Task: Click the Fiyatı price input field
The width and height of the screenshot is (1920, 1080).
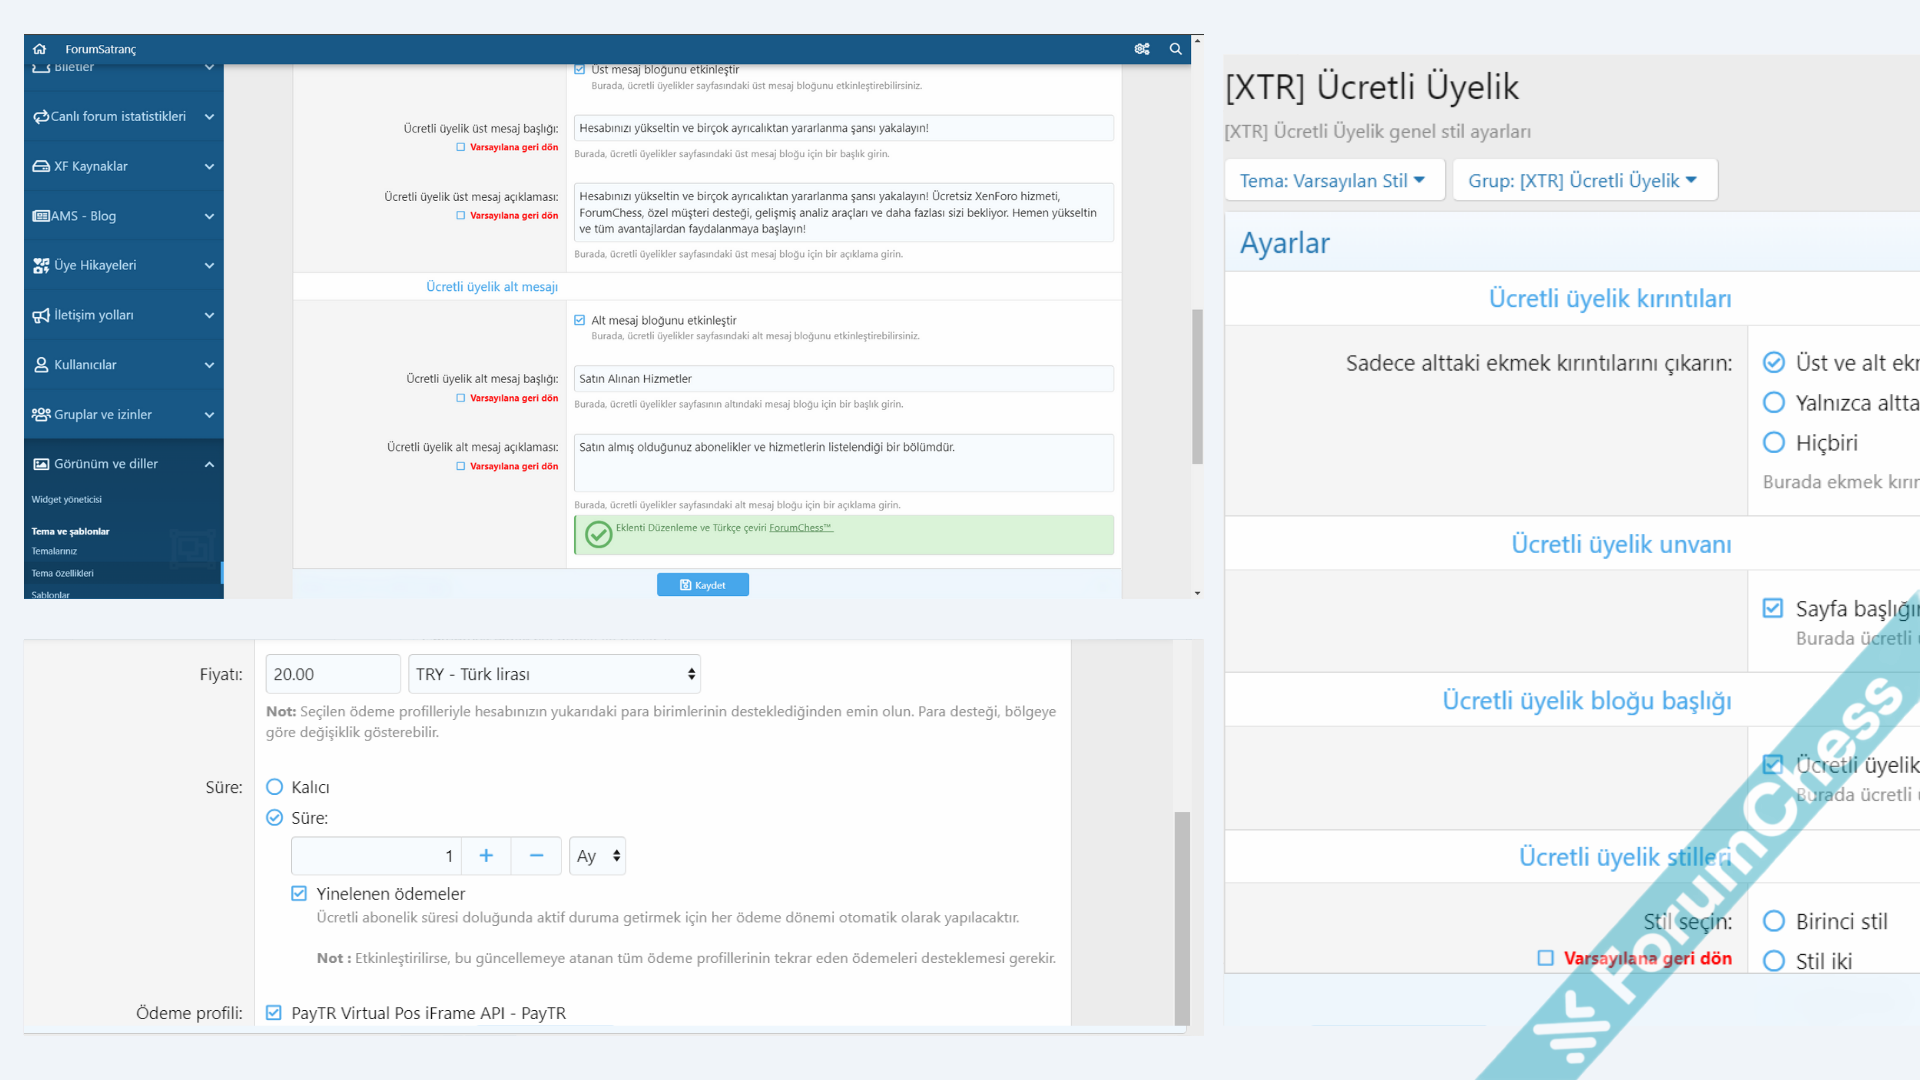Action: coord(332,675)
